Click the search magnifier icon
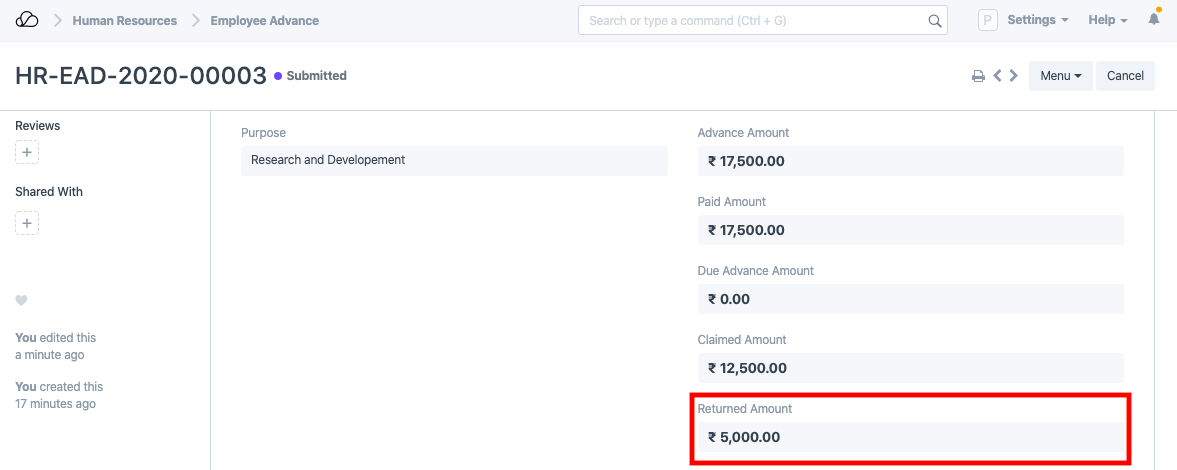 point(935,21)
